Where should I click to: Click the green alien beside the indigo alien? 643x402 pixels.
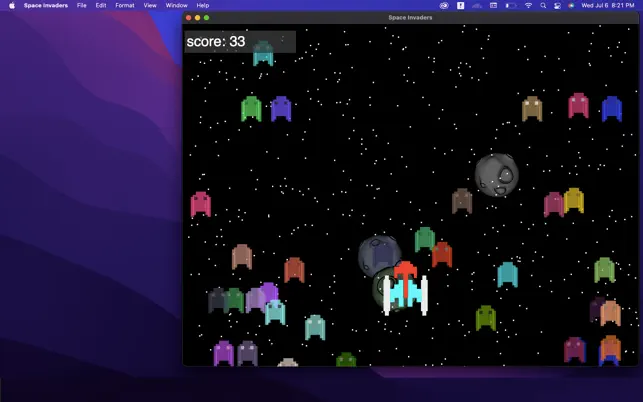251,109
